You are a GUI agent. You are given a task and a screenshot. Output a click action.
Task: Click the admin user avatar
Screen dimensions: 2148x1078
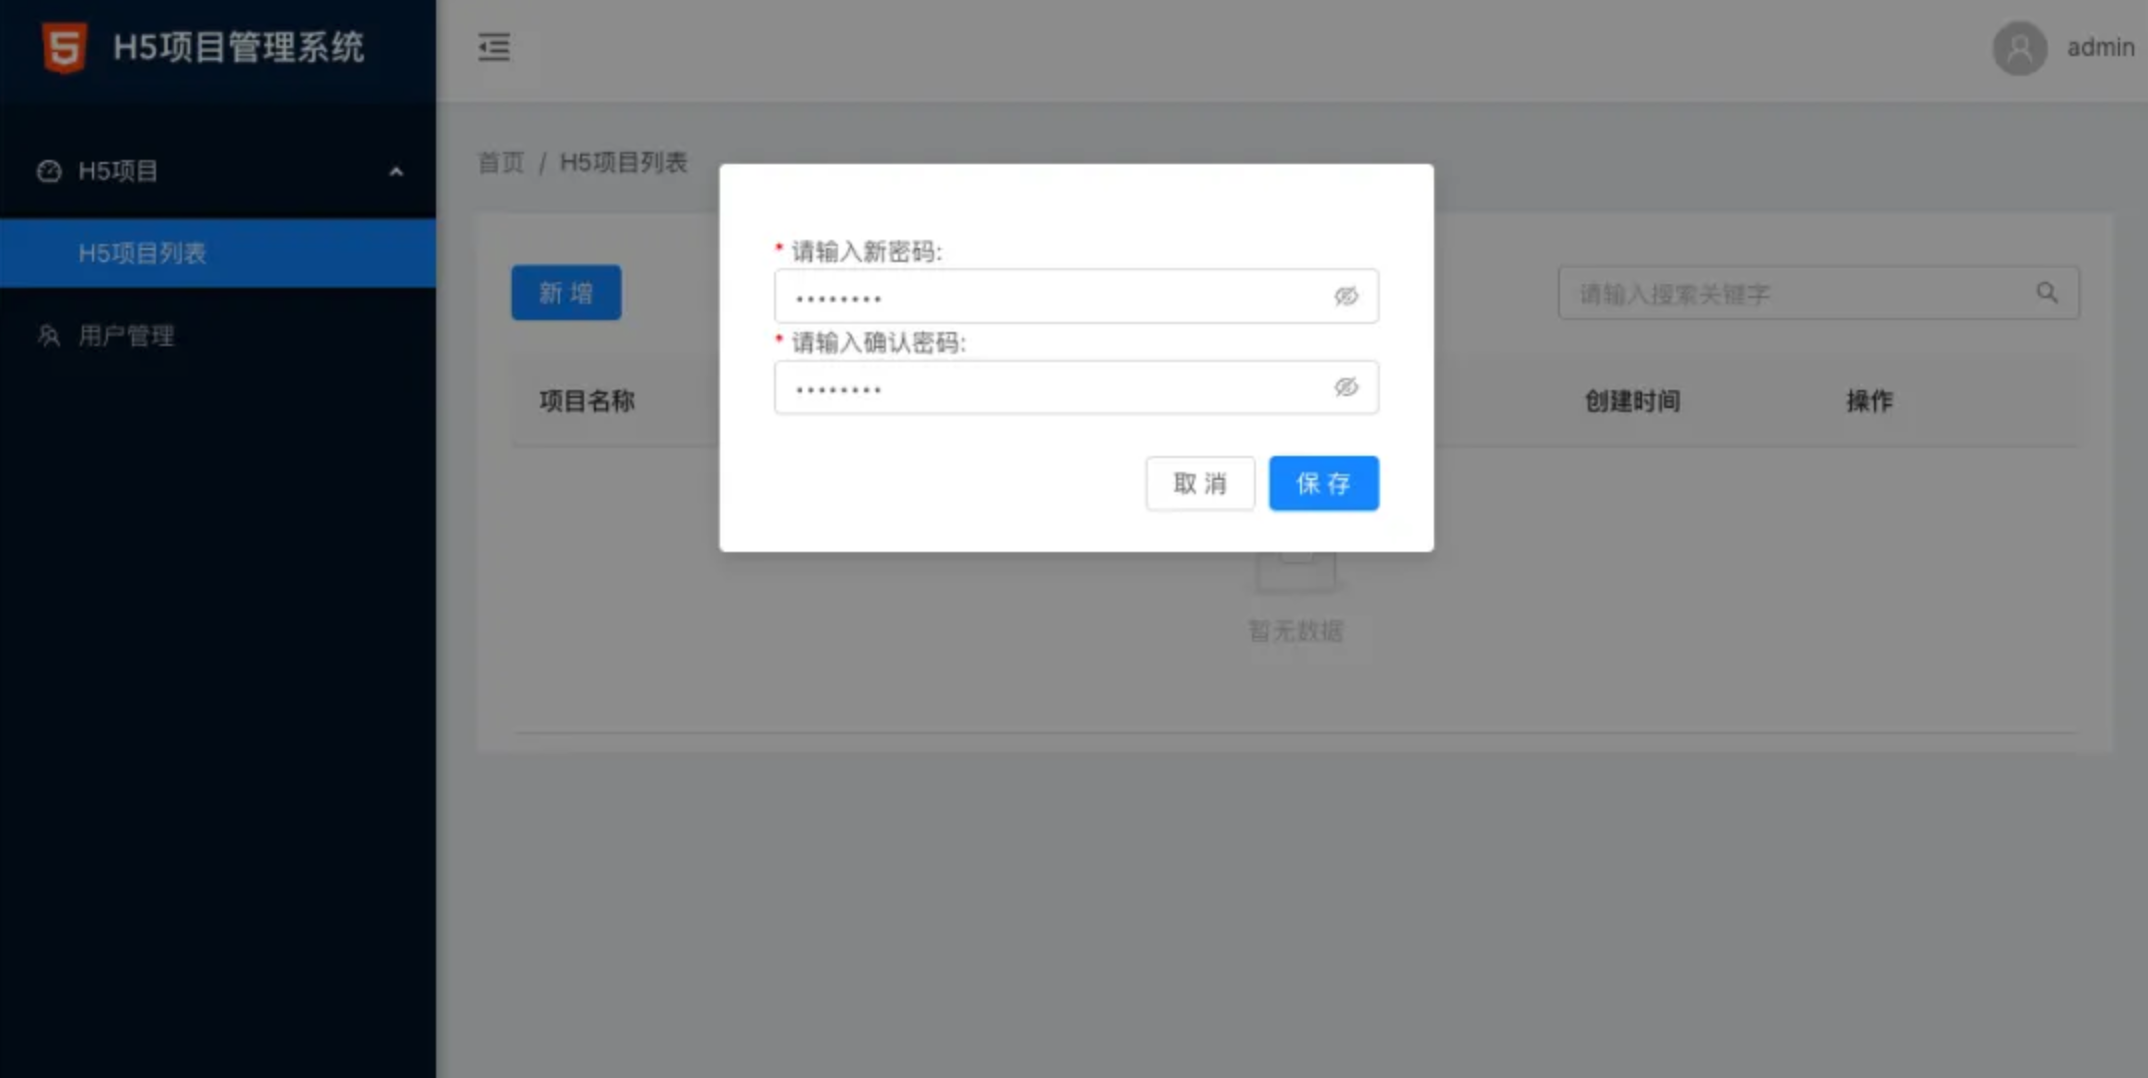(2019, 48)
